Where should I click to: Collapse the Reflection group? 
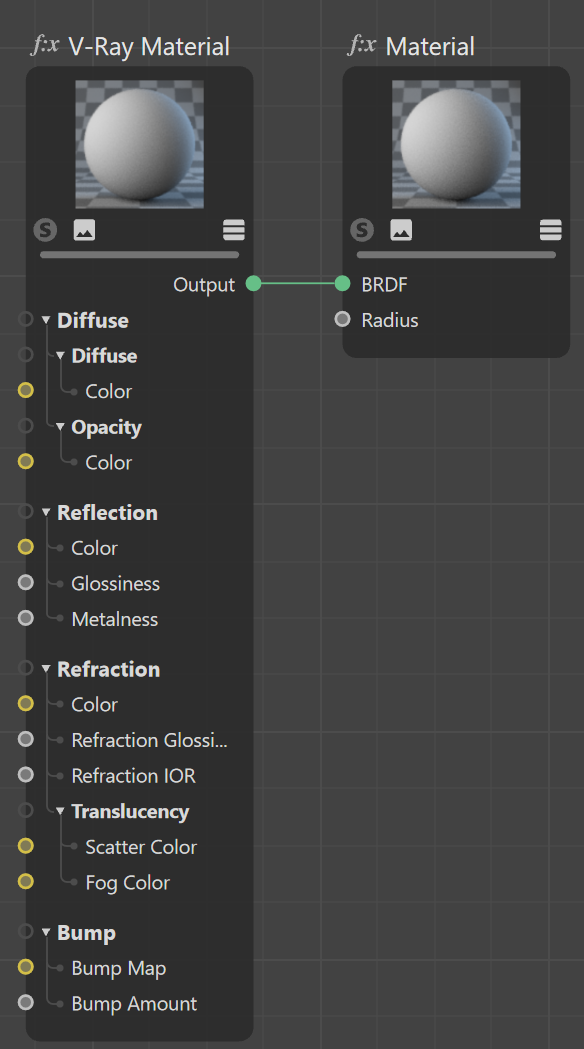[x=45, y=512]
